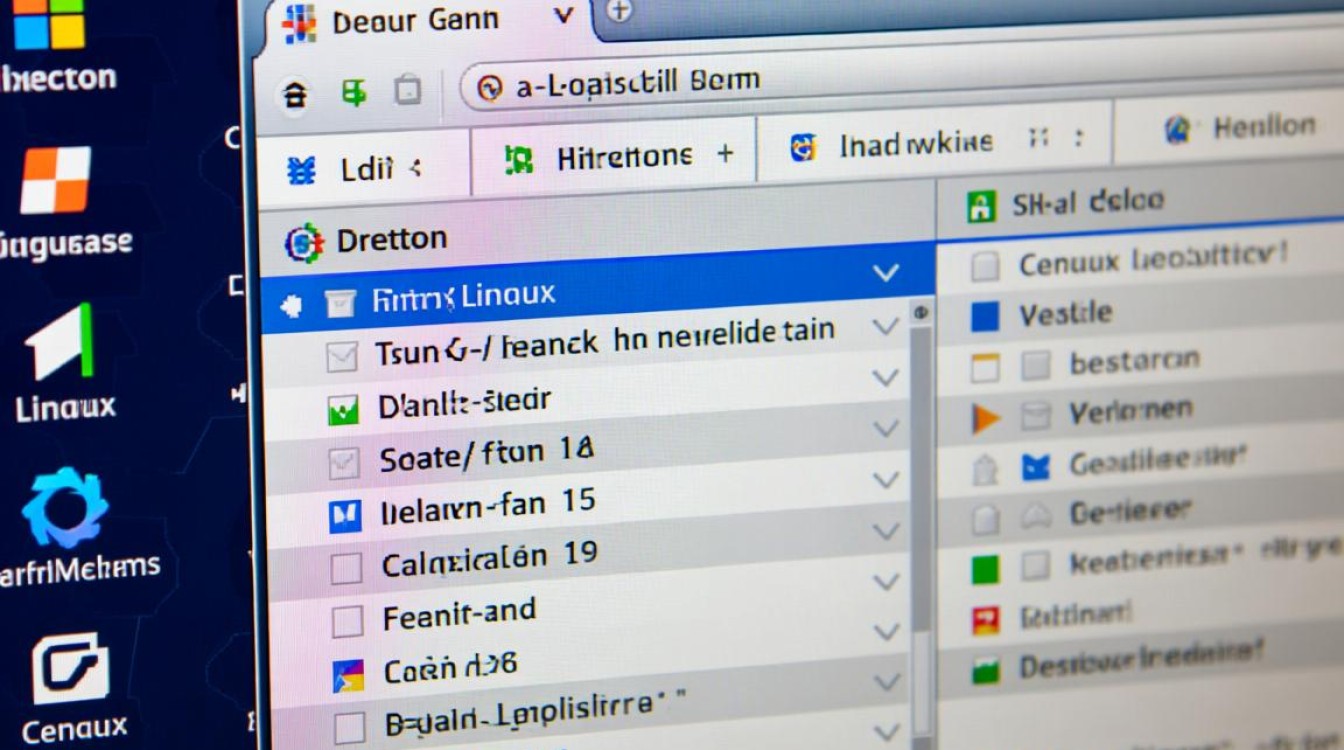
Task: Open a new tab with plus button
Action: (621, 11)
